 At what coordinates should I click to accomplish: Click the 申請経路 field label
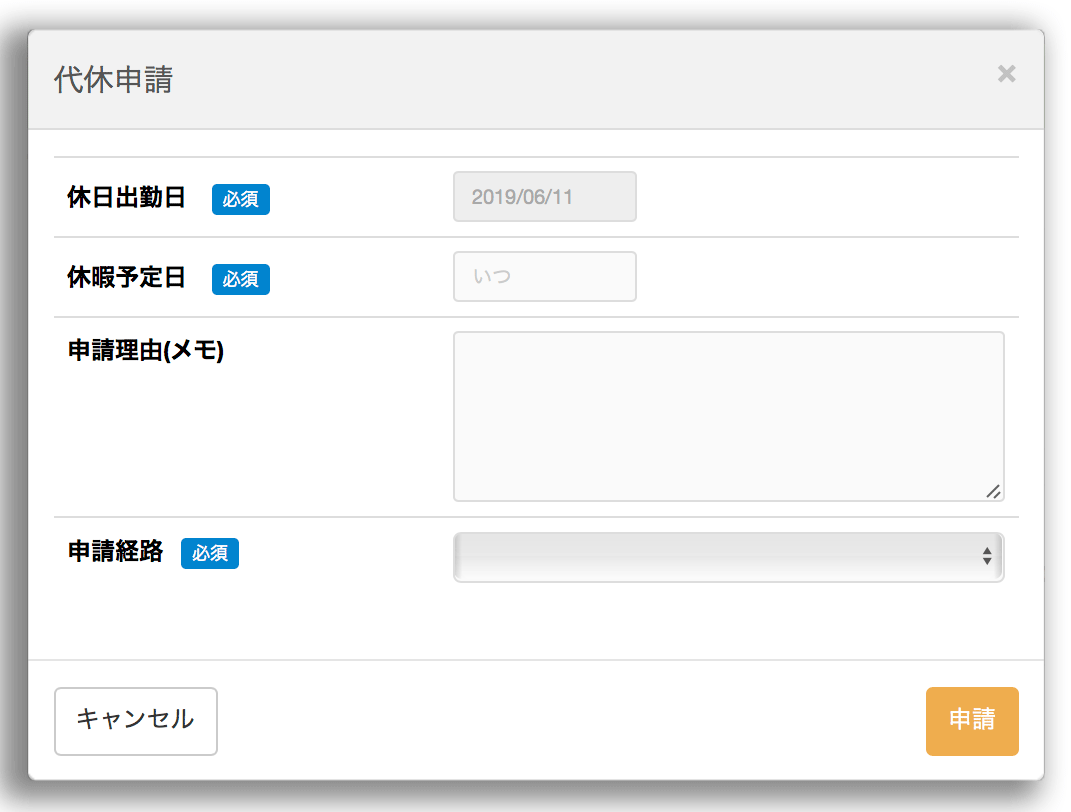point(115,551)
